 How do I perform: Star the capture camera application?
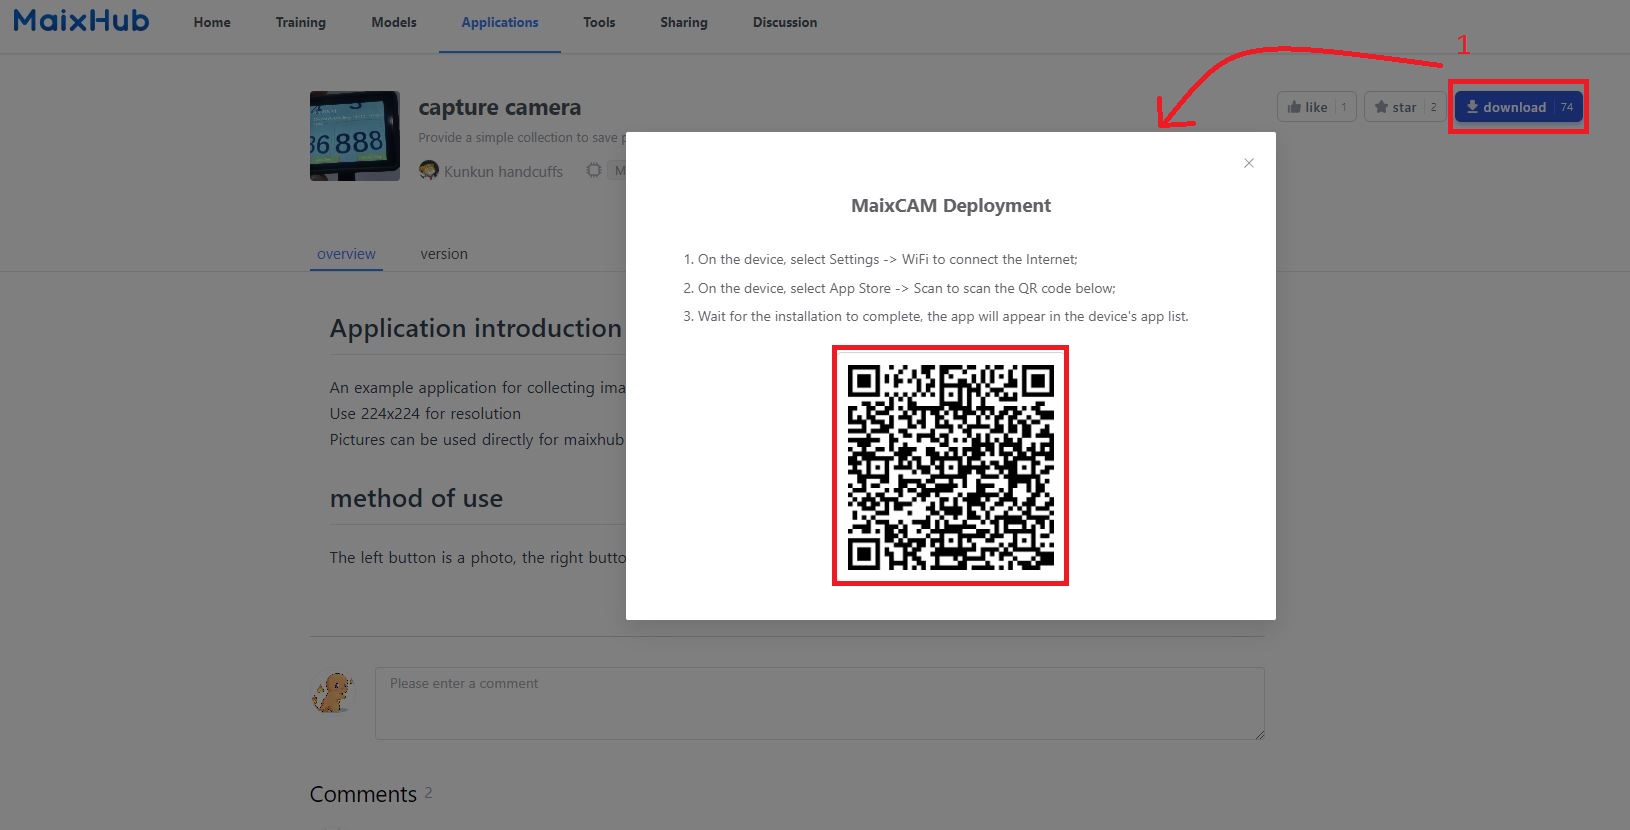[x=1404, y=107]
